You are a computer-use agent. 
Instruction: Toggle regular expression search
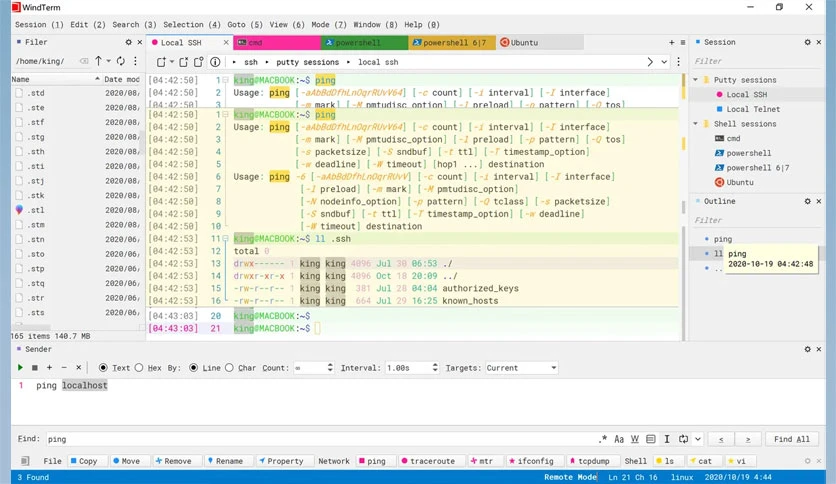point(603,439)
